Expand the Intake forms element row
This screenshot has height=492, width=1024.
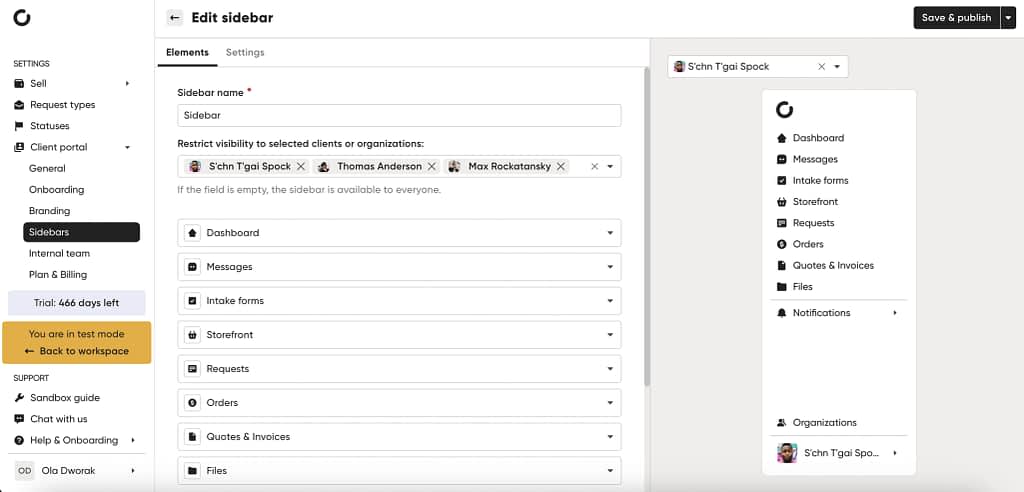pyautogui.click(x=610, y=301)
